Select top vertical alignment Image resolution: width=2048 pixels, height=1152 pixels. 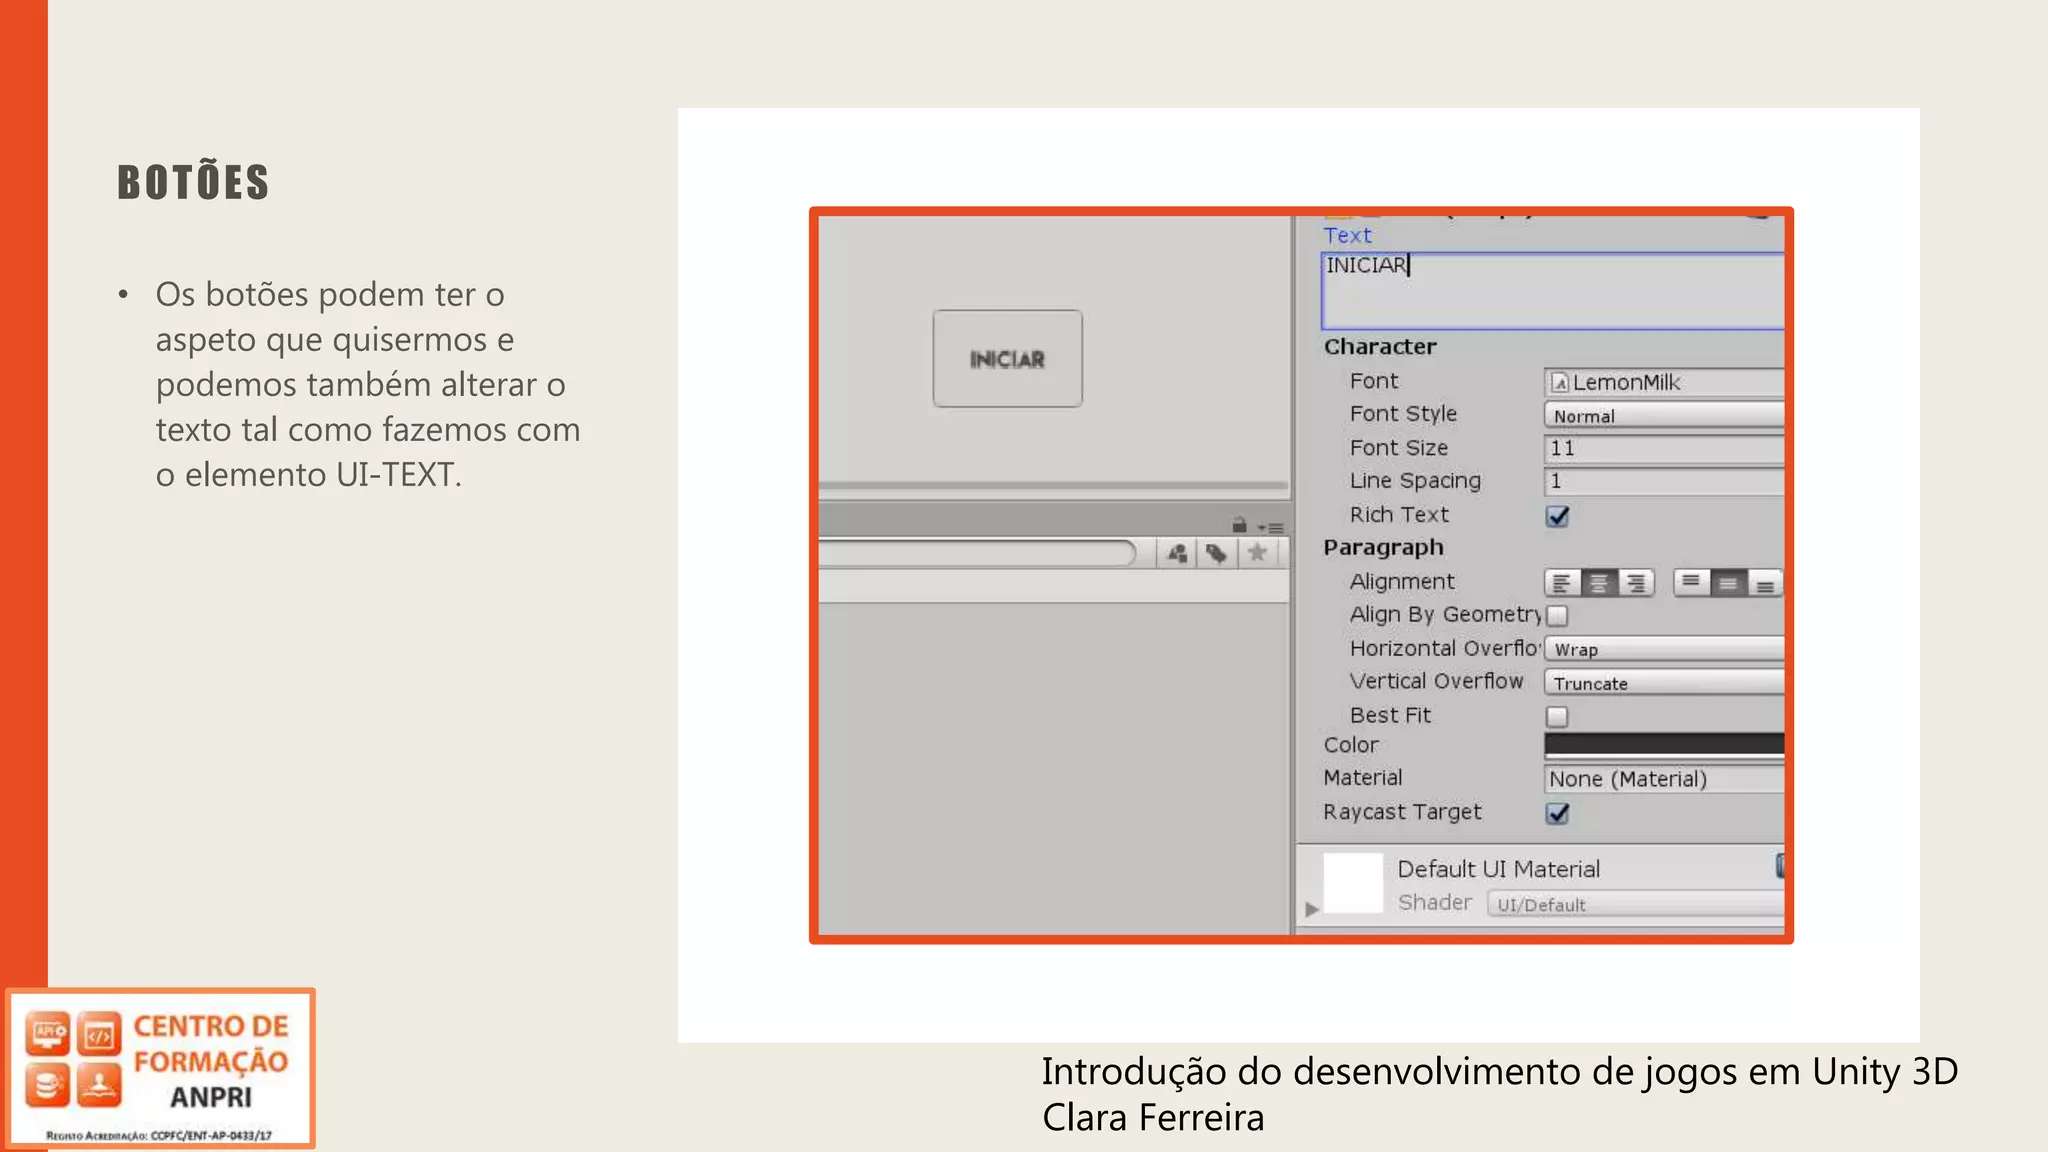point(1691,583)
